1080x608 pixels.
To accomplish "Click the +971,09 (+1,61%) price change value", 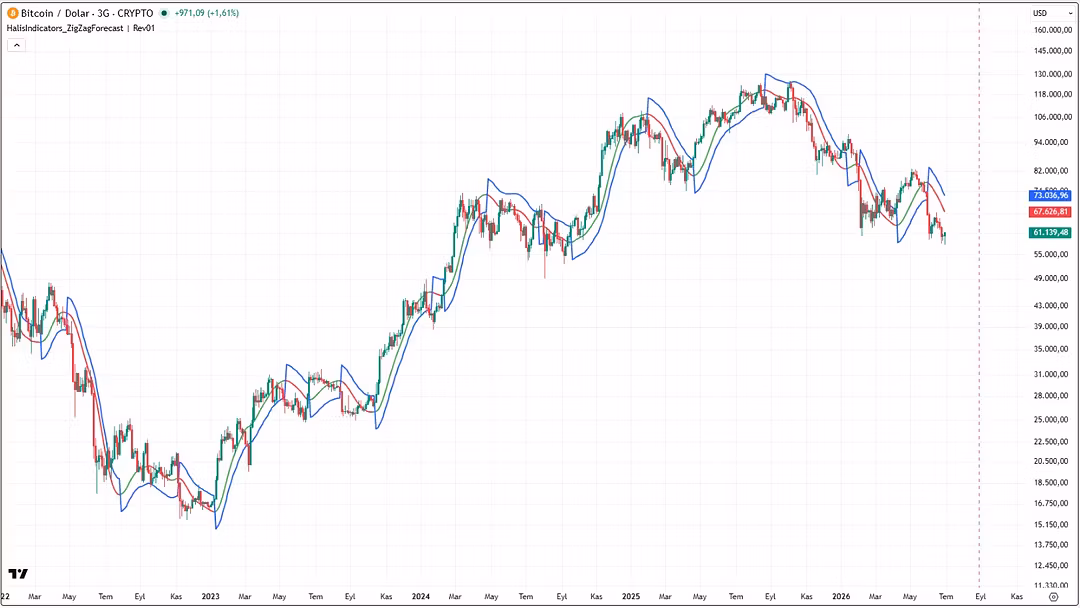I will click(207, 13).
